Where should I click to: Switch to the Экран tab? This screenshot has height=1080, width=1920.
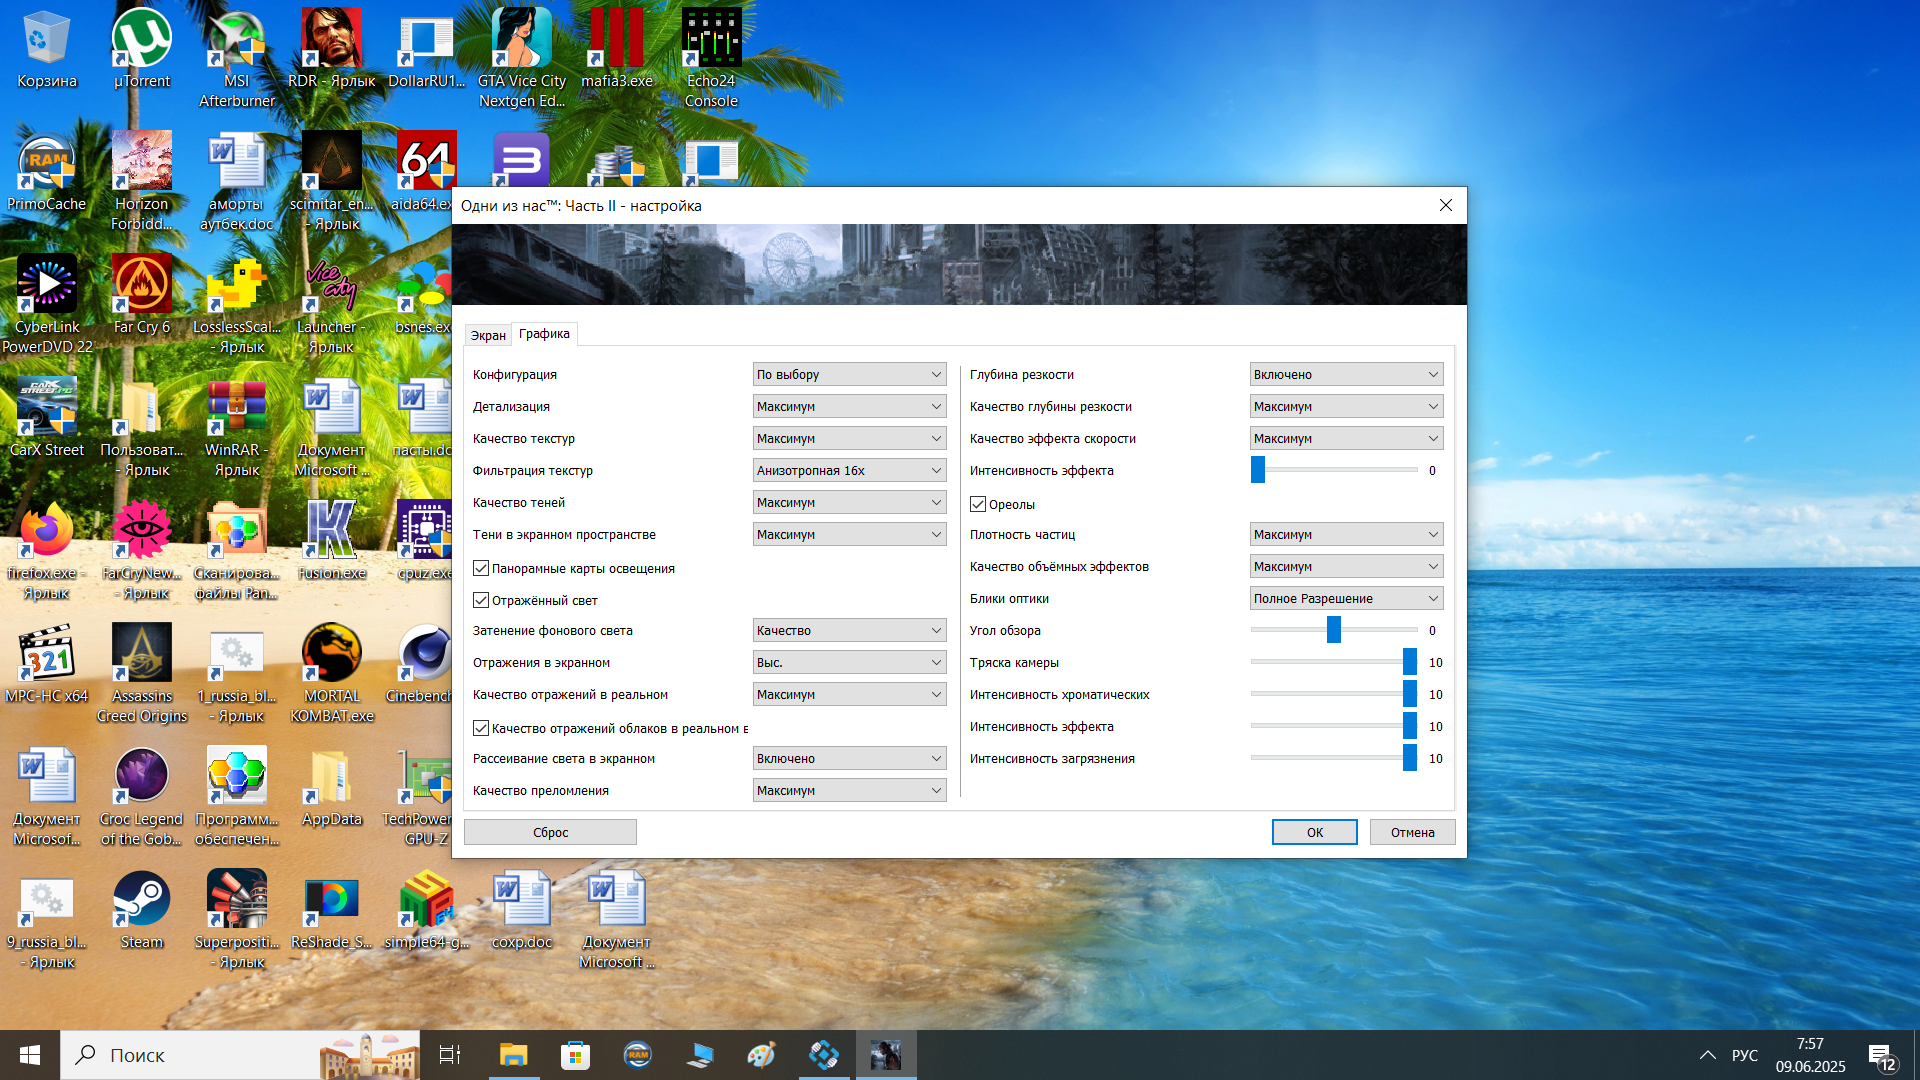(x=488, y=335)
